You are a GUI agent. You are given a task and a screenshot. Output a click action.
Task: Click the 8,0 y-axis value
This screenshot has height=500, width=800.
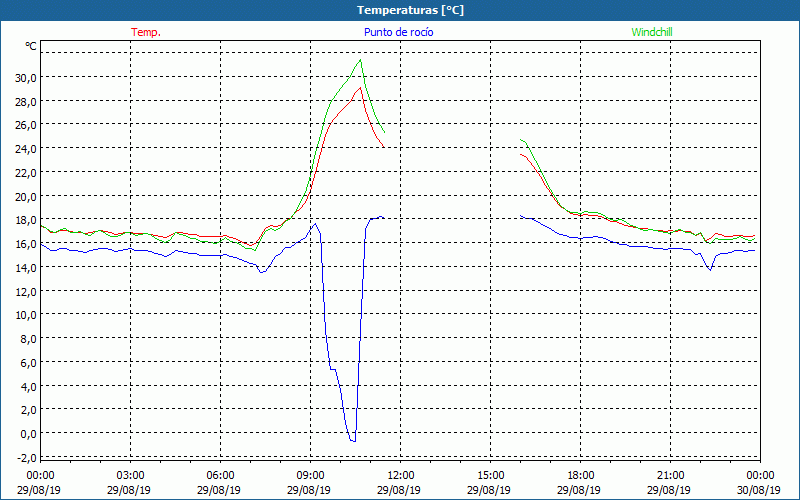[29, 339]
